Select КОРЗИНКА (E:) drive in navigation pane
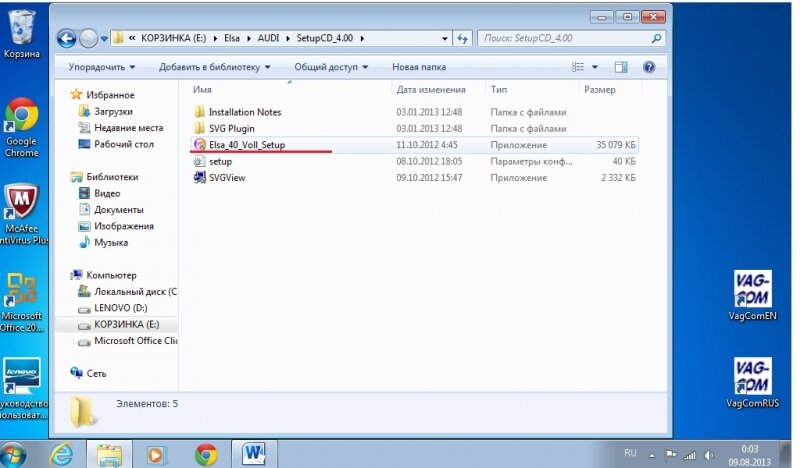800x468 pixels. click(x=127, y=324)
